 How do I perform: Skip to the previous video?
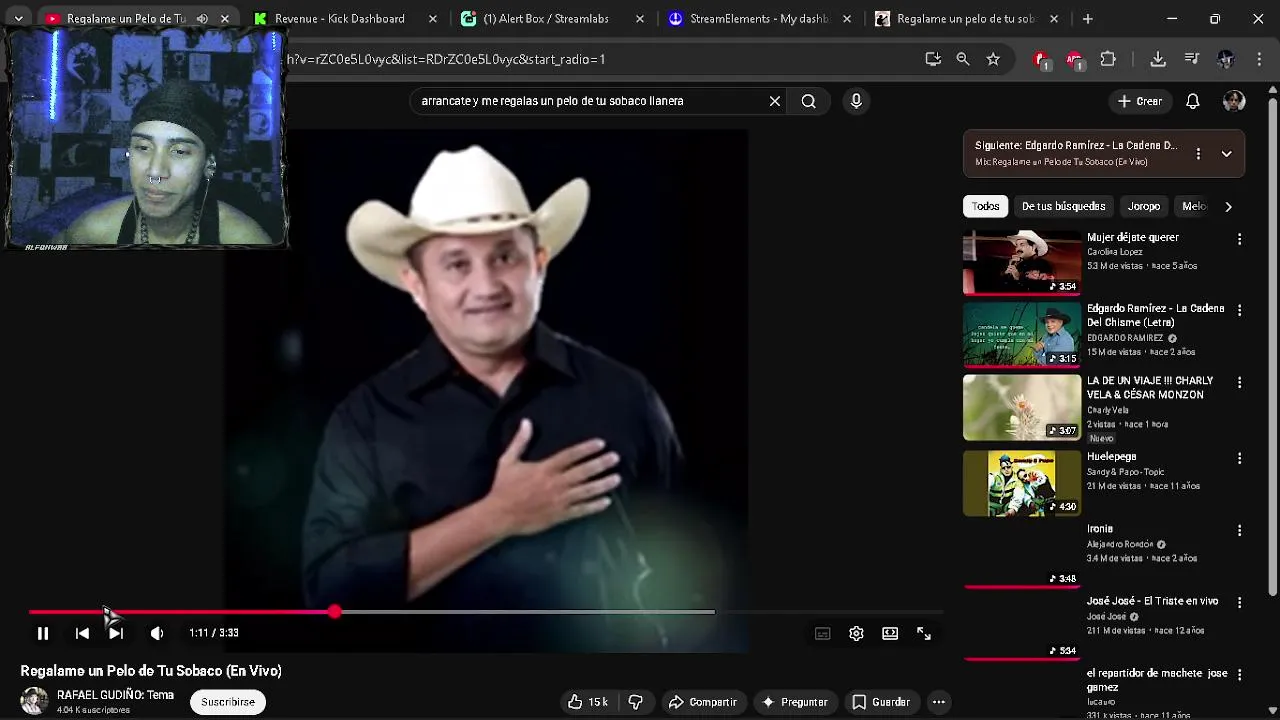coord(82,633)
